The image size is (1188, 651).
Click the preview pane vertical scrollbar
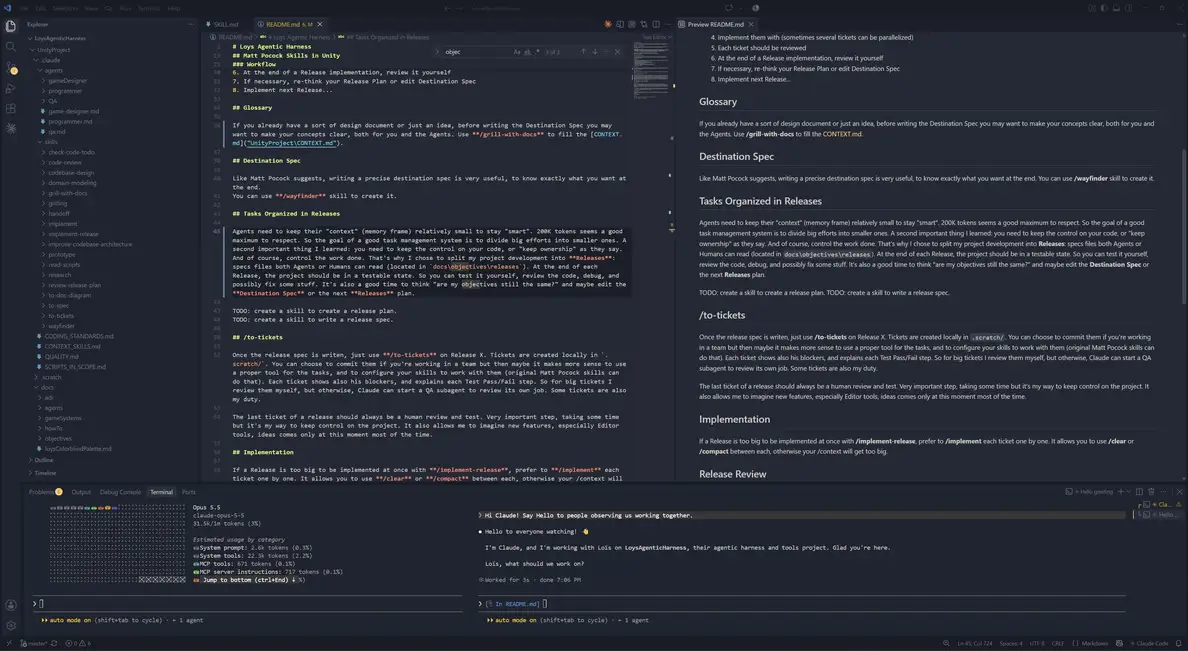(1183, 227)
